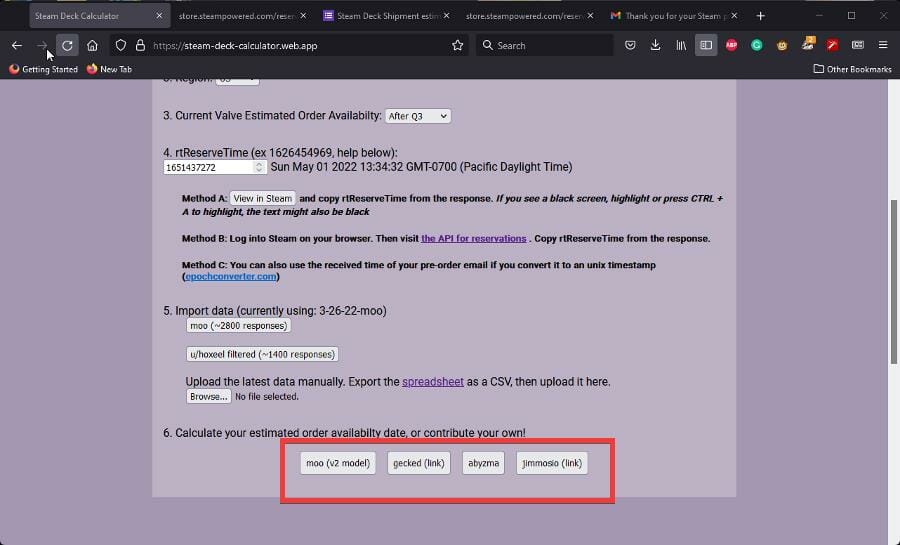
Task: Click Browse to upload CSV file
Action: (x=208, y=396)
